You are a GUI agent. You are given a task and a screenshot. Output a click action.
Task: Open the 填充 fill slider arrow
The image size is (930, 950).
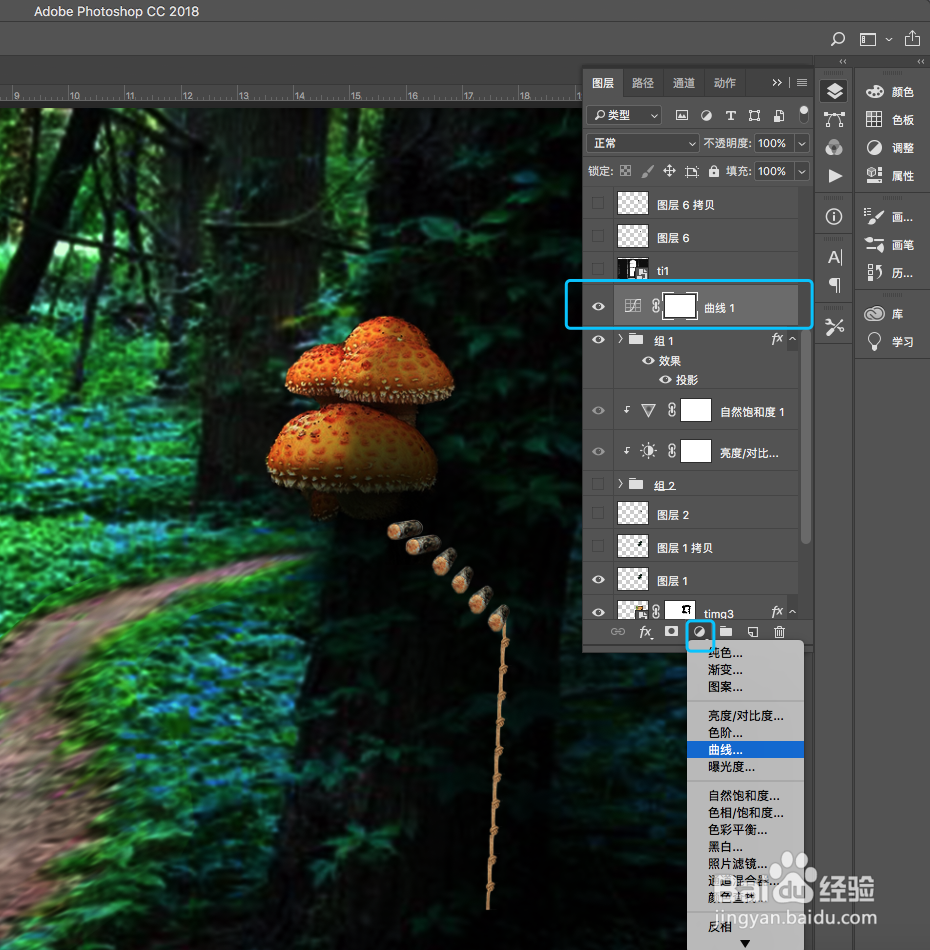click(802, 171)
